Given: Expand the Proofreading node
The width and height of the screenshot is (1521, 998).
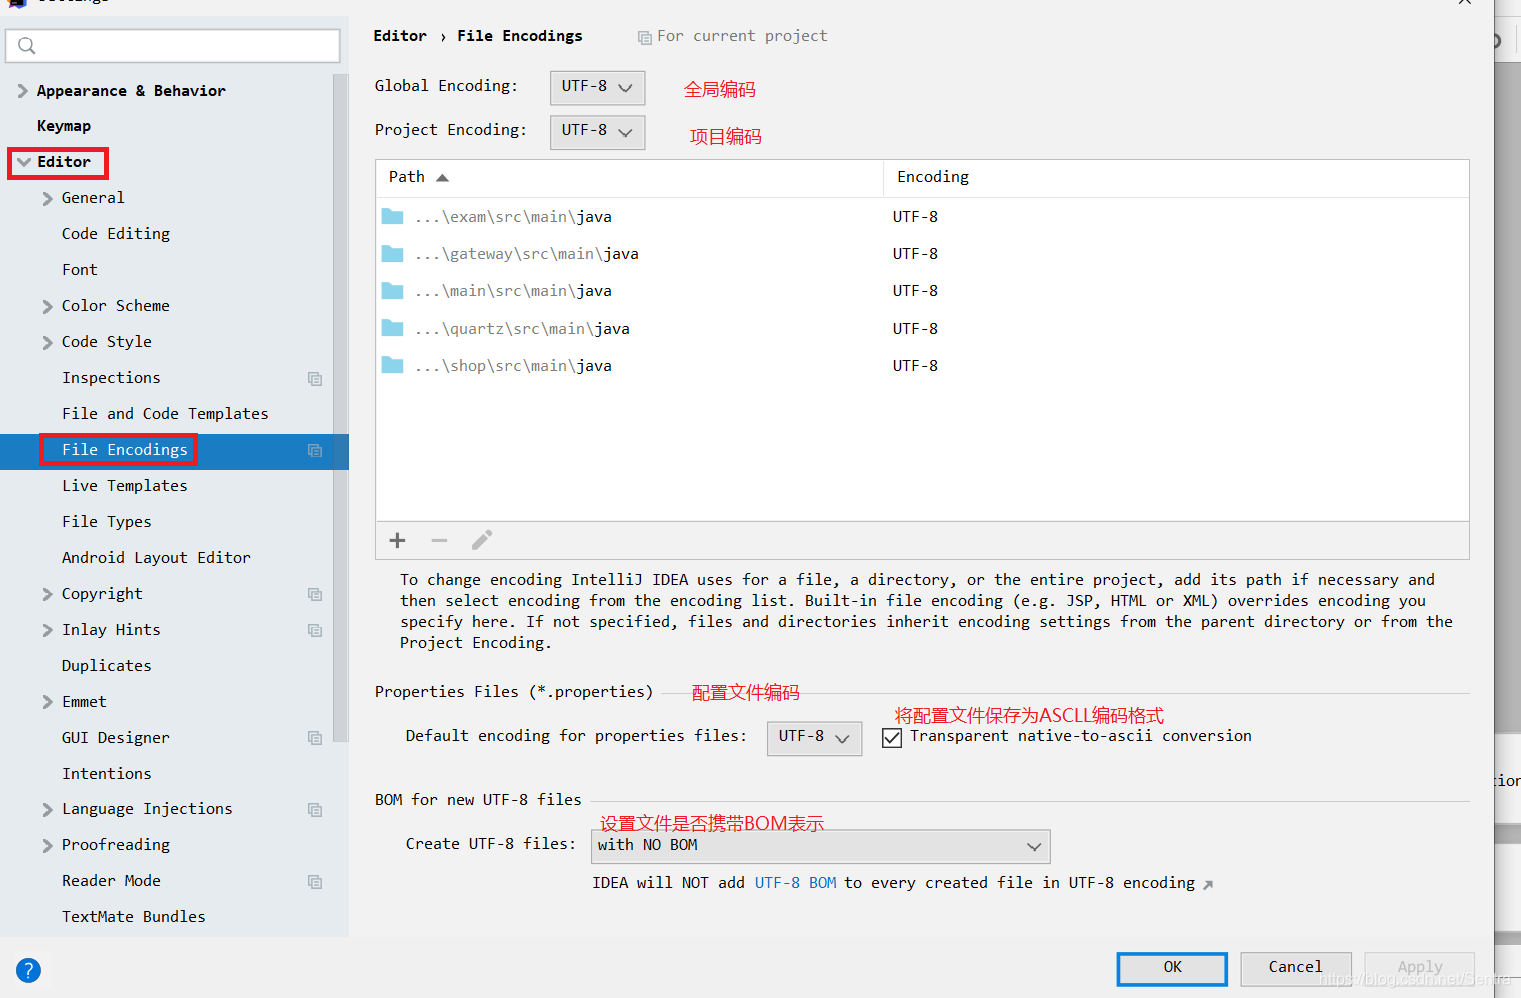Looking at the screenshot, I should click(x=47, y=845).
